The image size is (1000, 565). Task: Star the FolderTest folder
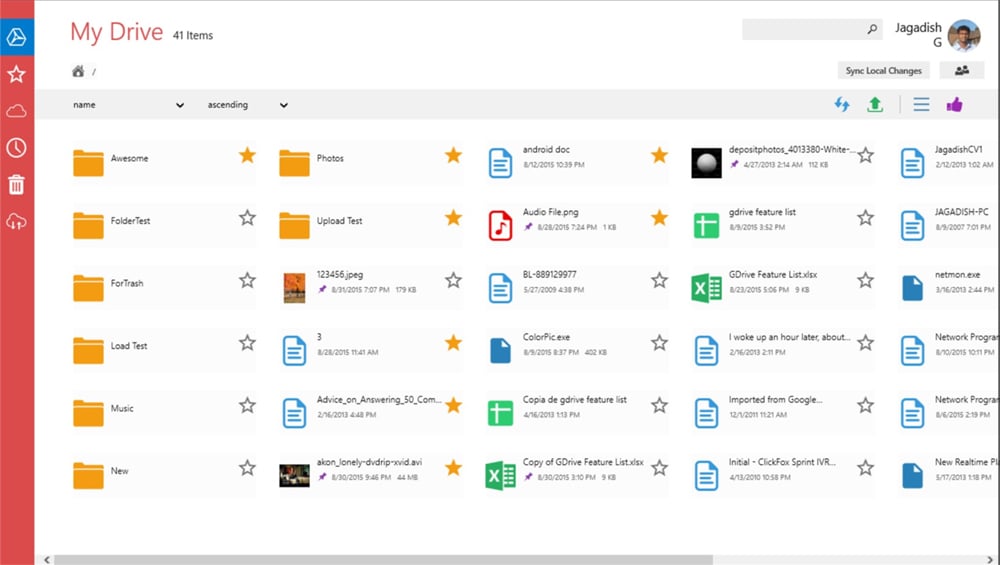[247, 218]
